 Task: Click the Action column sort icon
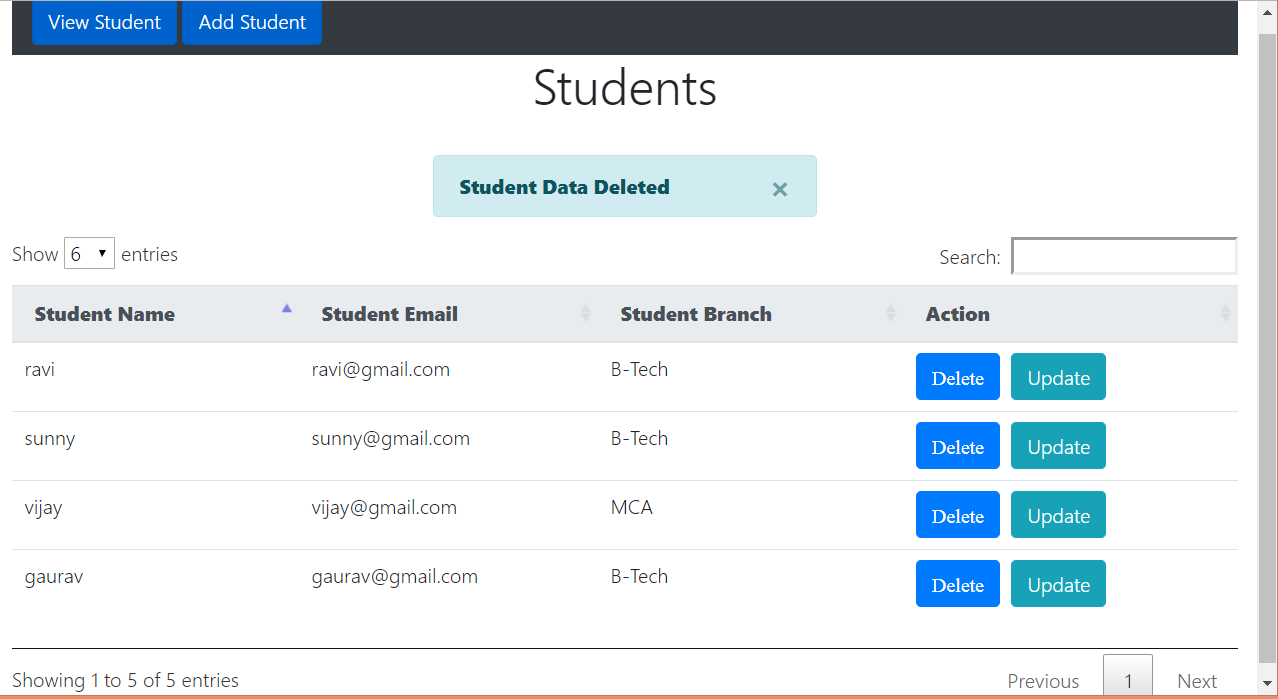1227,313
